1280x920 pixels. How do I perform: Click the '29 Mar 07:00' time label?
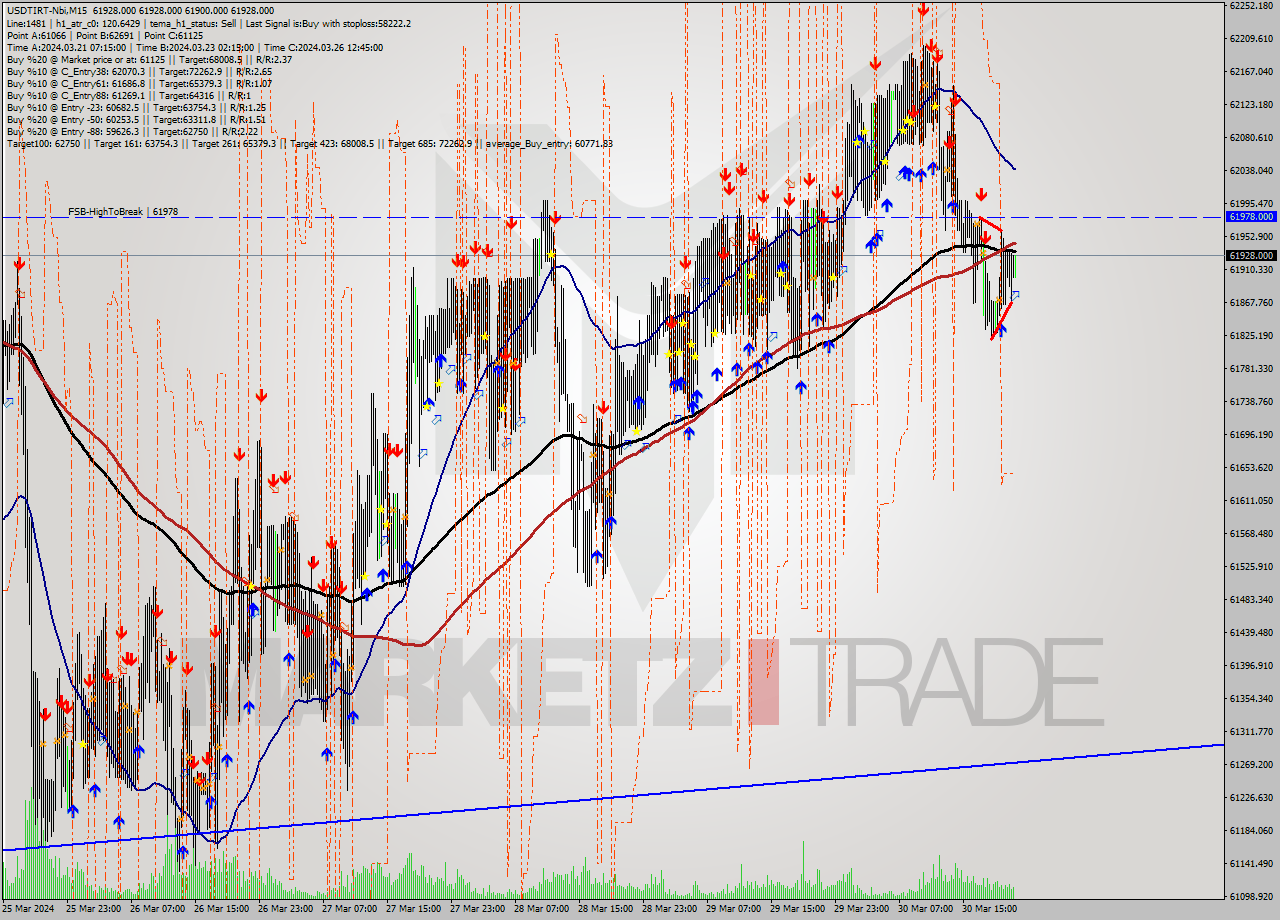pyautogui.click(x=733, y=910)
